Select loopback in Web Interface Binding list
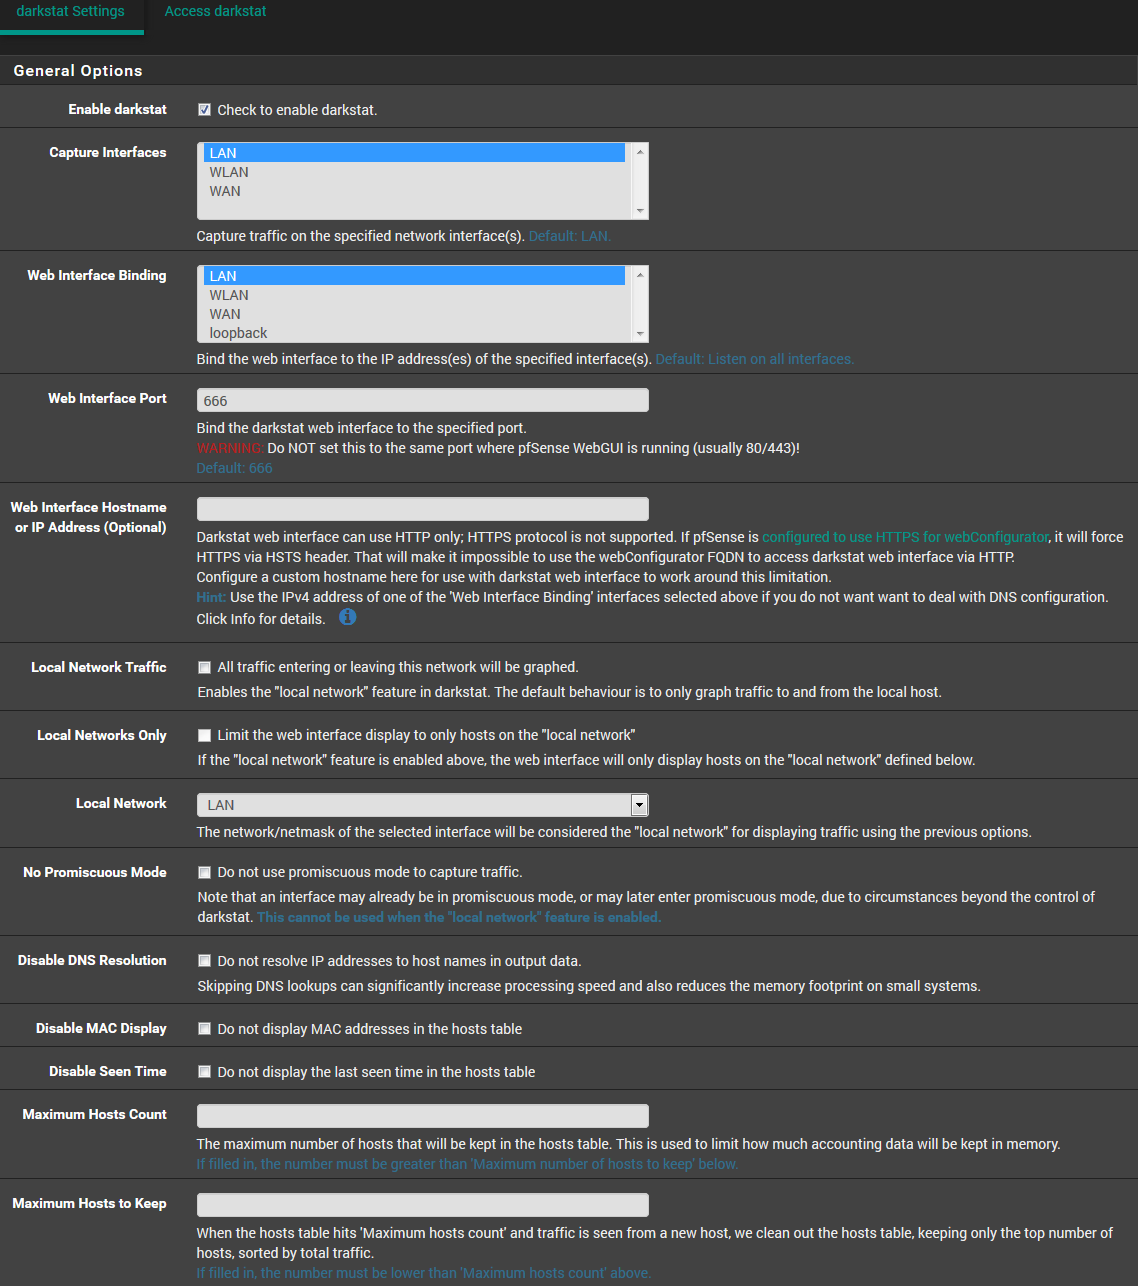Image resolution: width=1138 pixels, height=1286 pixels. pyautogui.click(x=238, y=333)
